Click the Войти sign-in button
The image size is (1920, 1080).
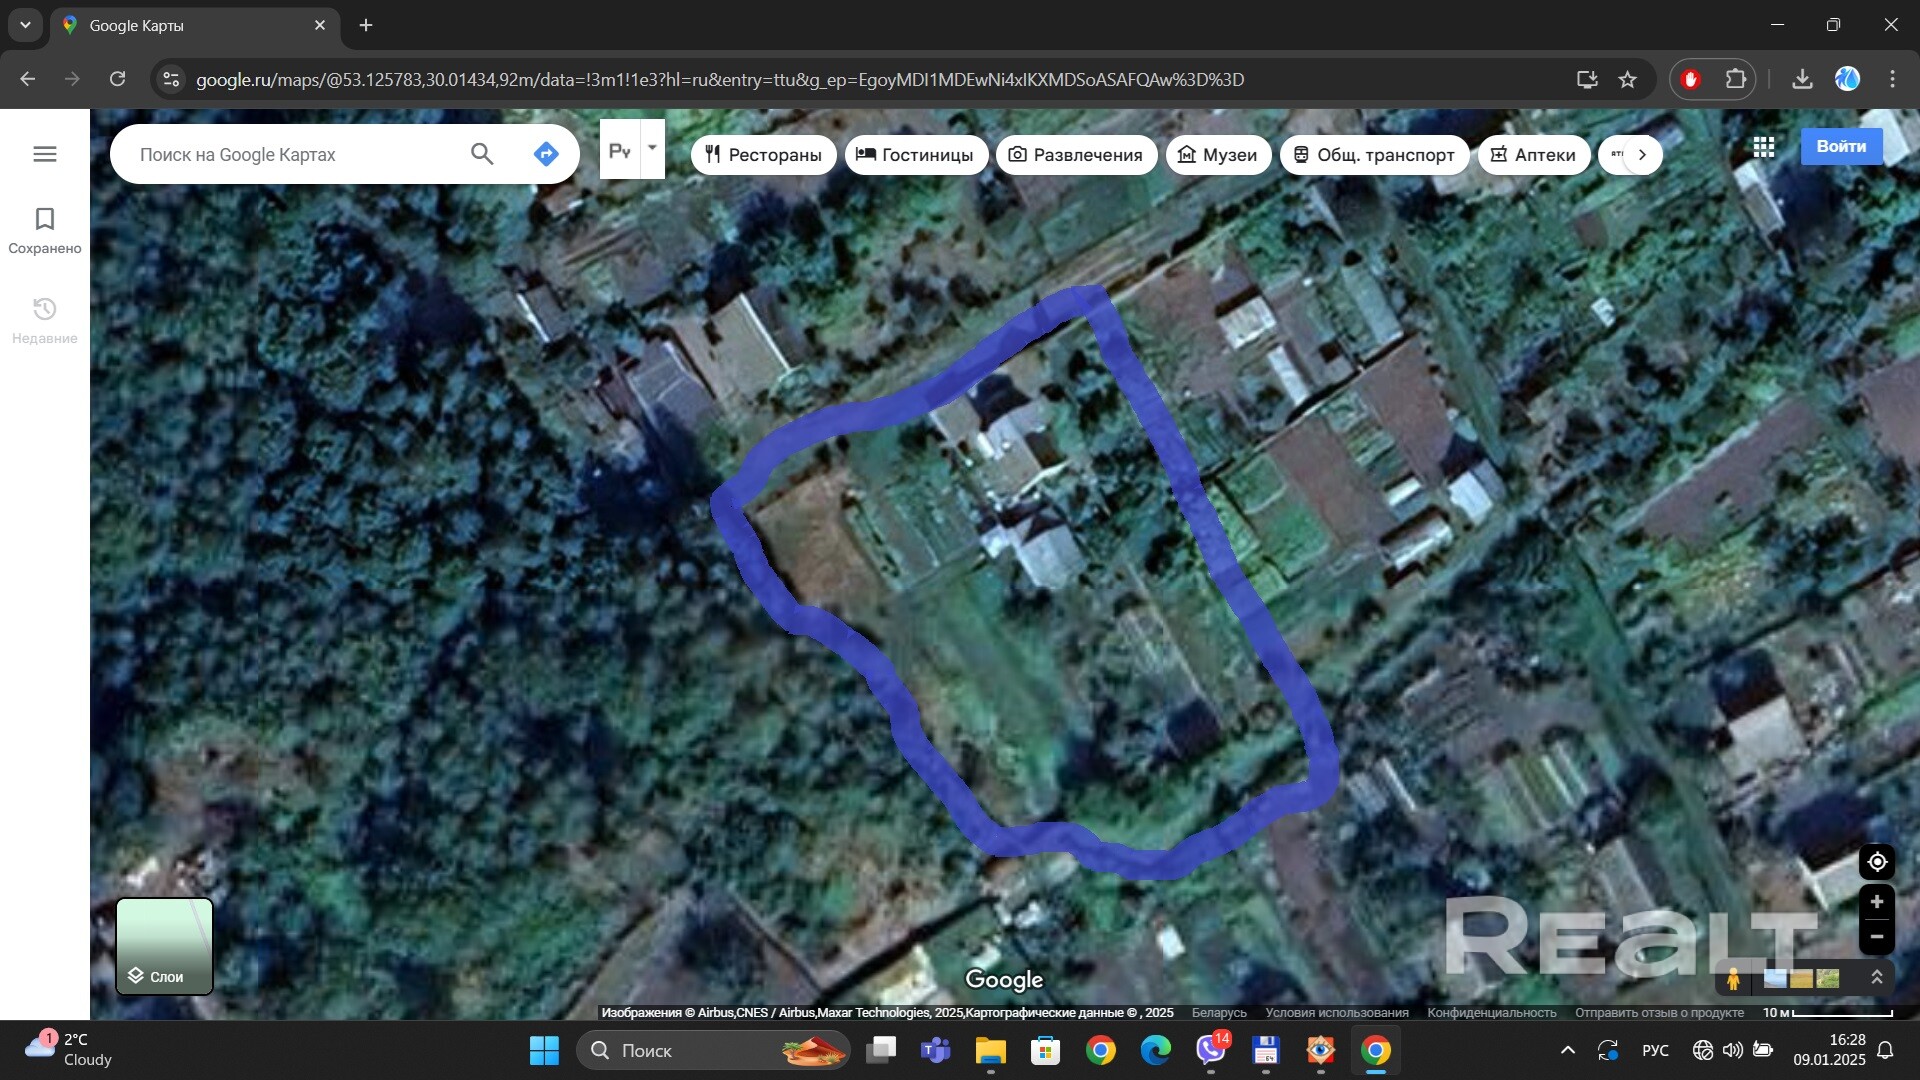click(1841, 146)
